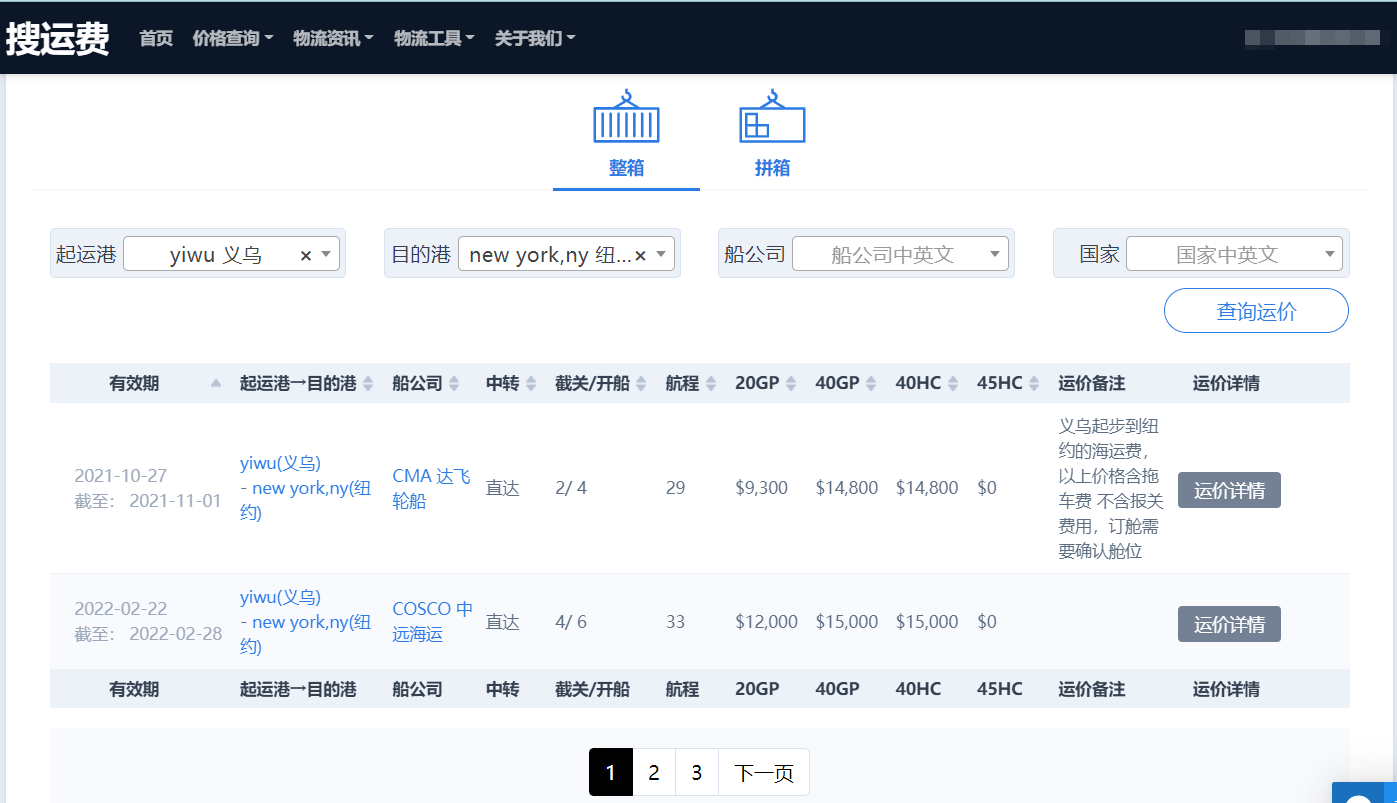Open the 关于我们 menu
This screenshot has height=803, width=1397.
pos(535,38)
